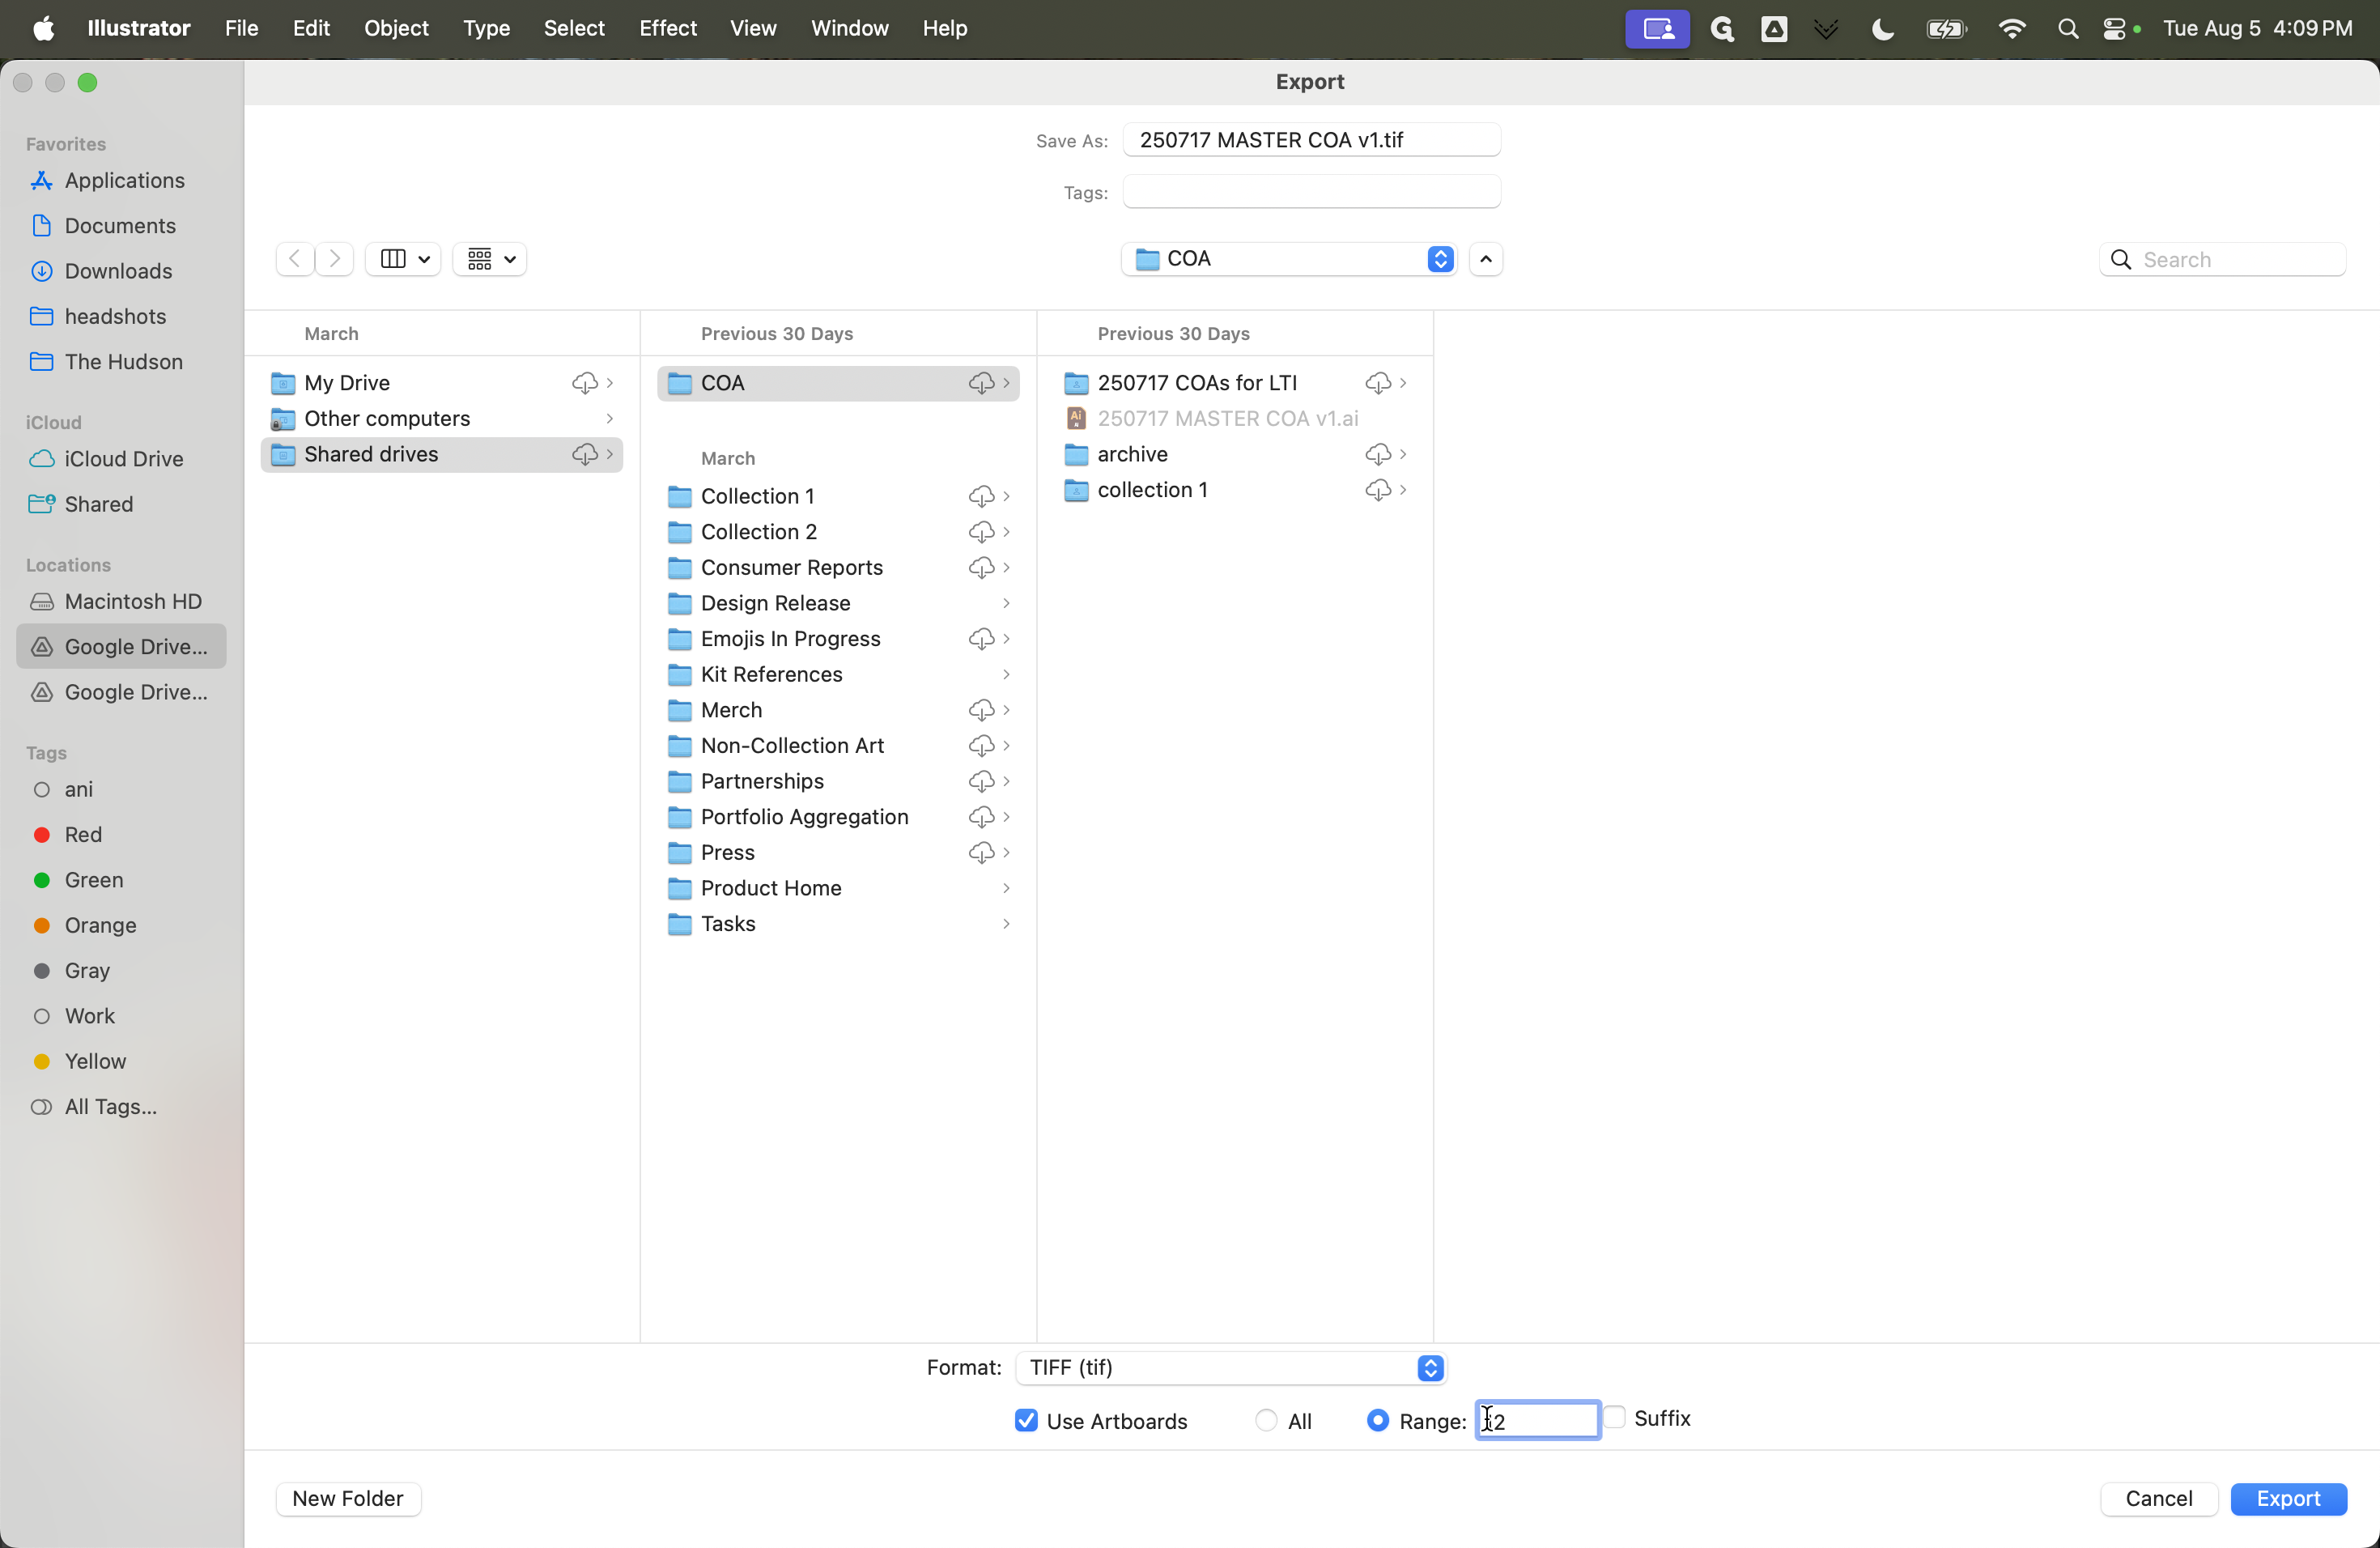Open the File menu
2380x1548 pixels.
(241, 29)
